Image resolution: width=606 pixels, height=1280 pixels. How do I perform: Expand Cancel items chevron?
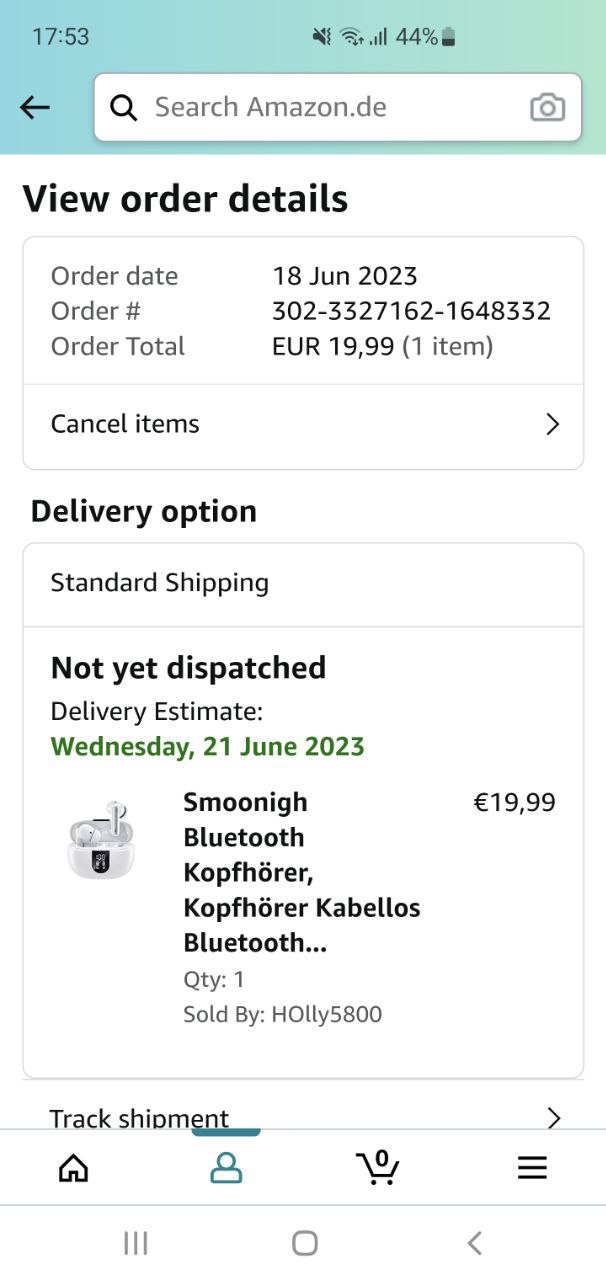click(x=552, y=424)
